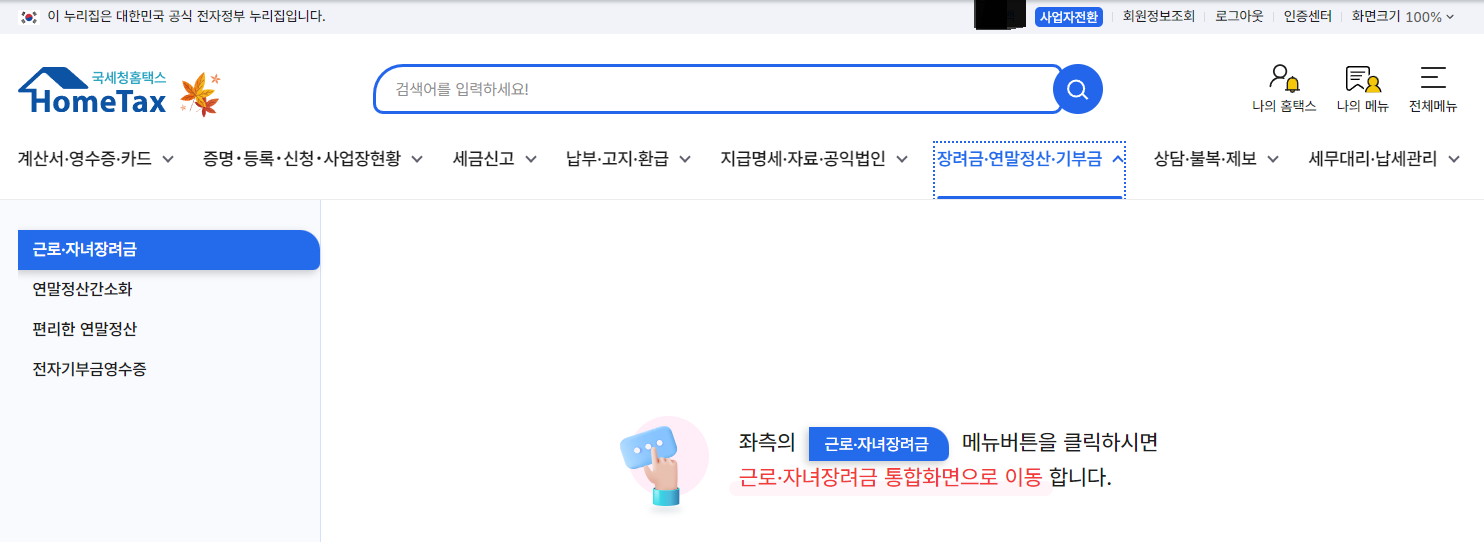Screen dimensions: 1484x542
Task: Expand chevron next to 납부·고지·환급
Action: (685, 159)
